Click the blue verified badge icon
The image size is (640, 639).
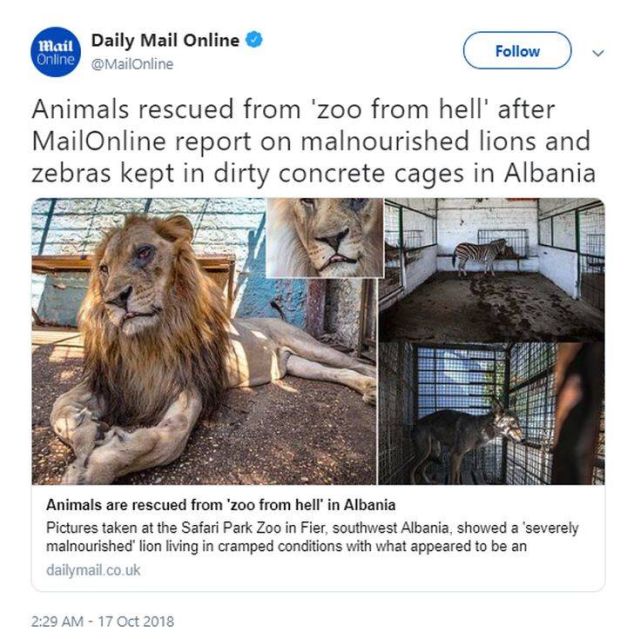coord(256,42)
